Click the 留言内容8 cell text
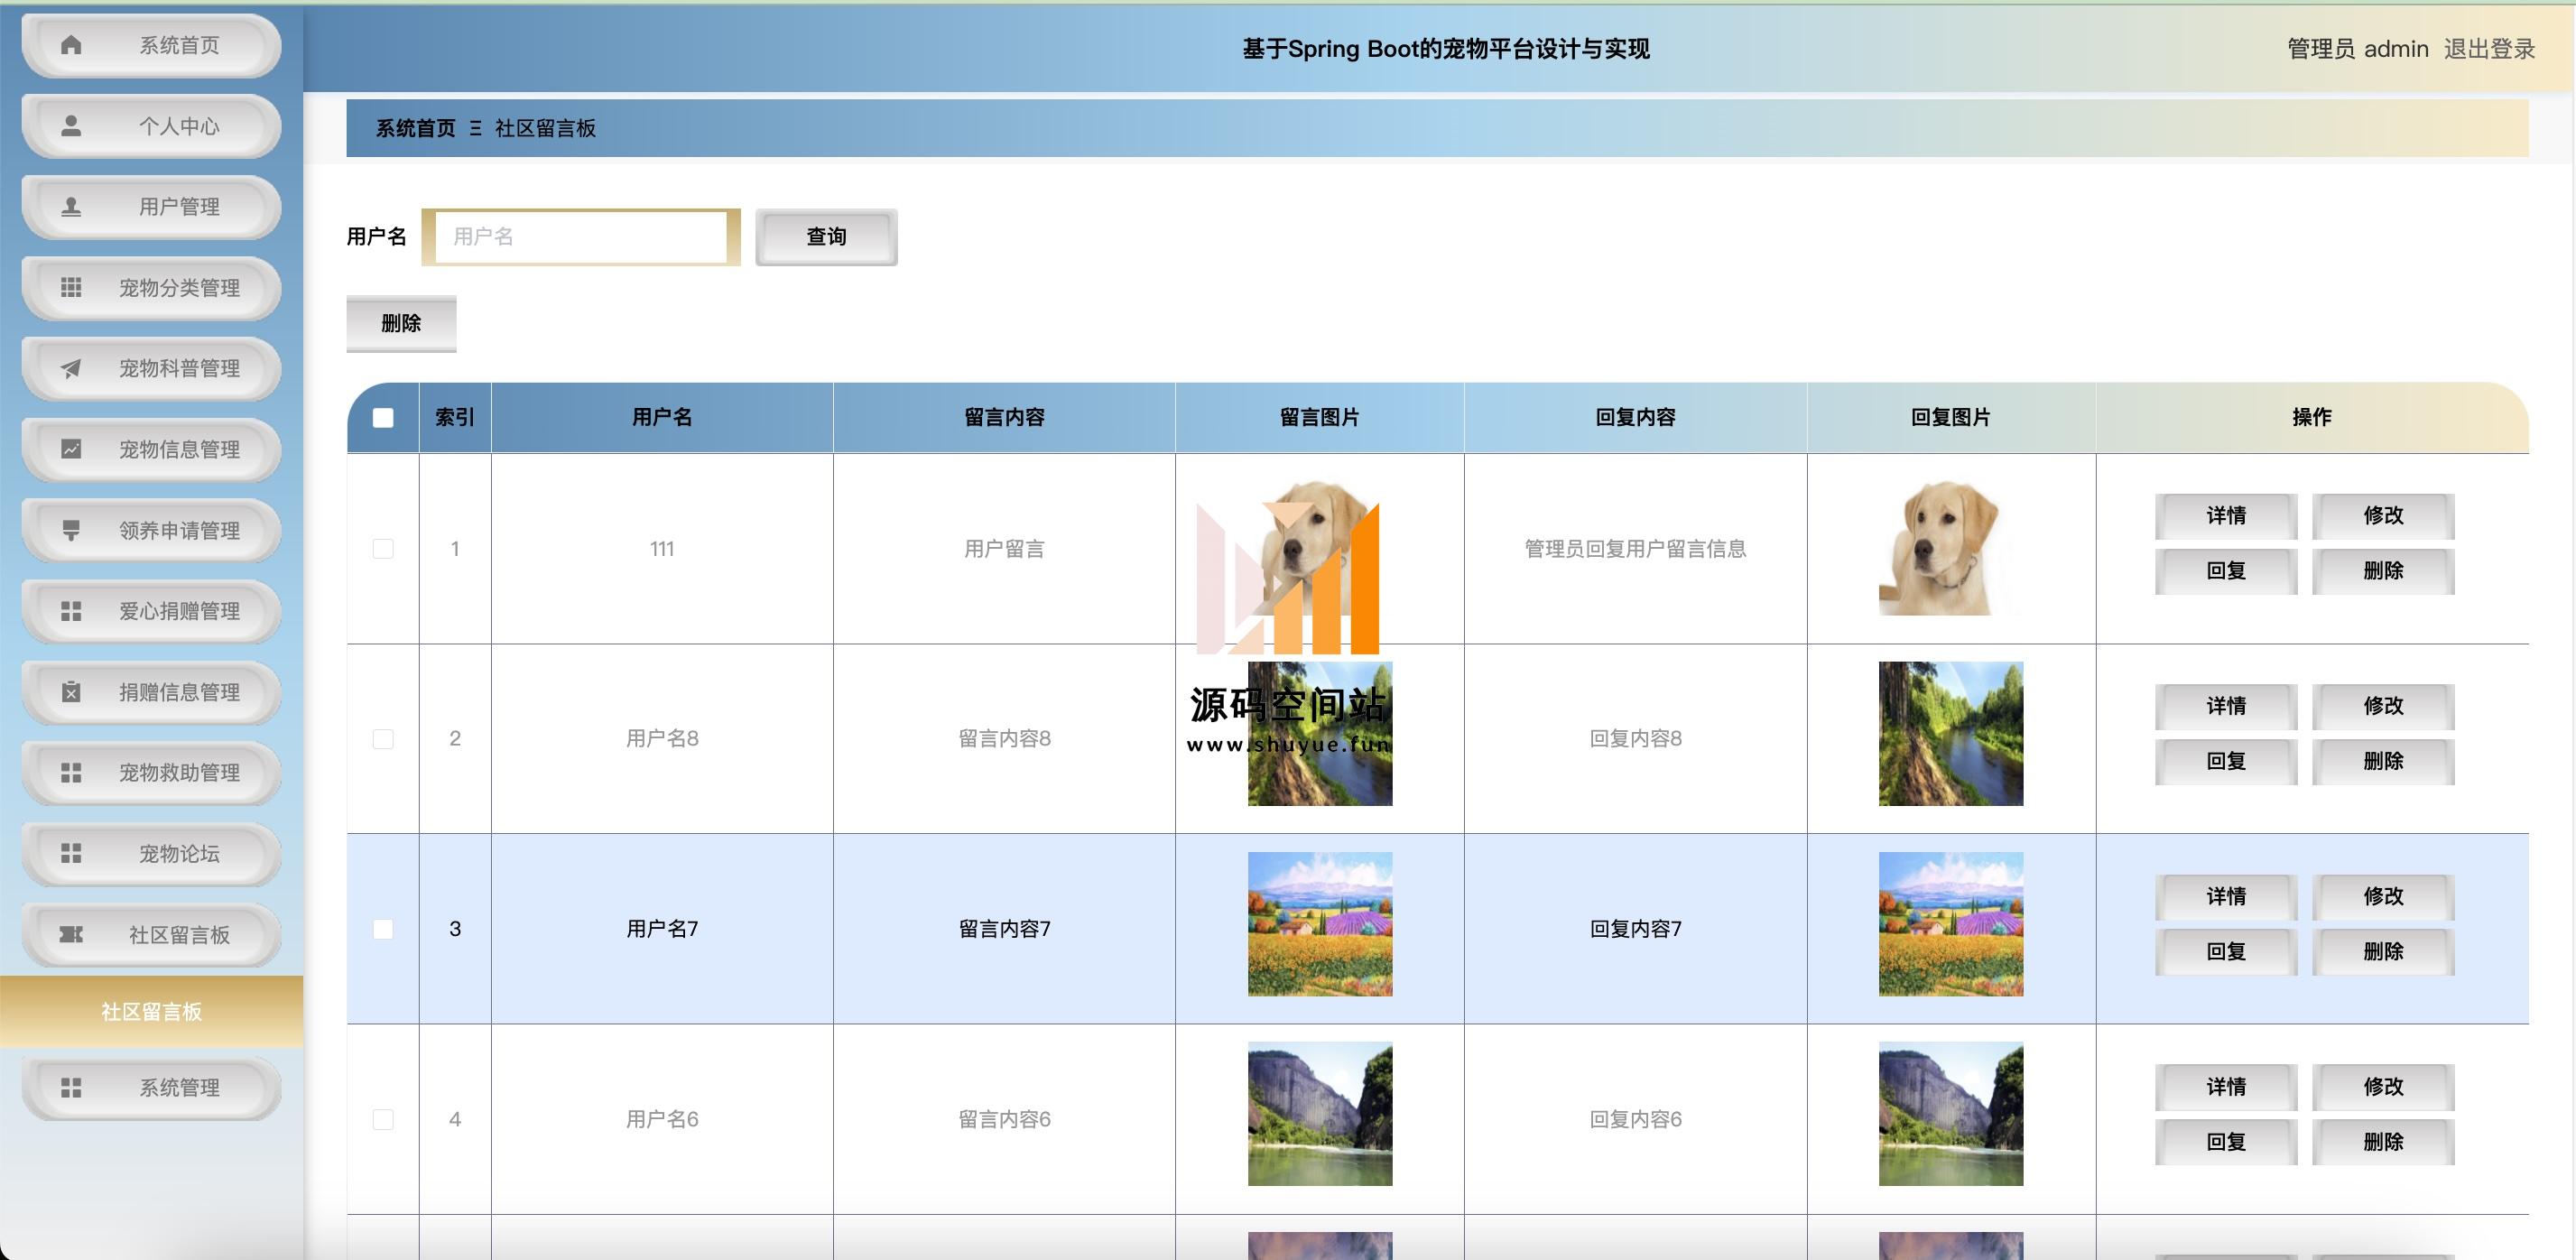2576x1260 pixels. (1004, 739)
